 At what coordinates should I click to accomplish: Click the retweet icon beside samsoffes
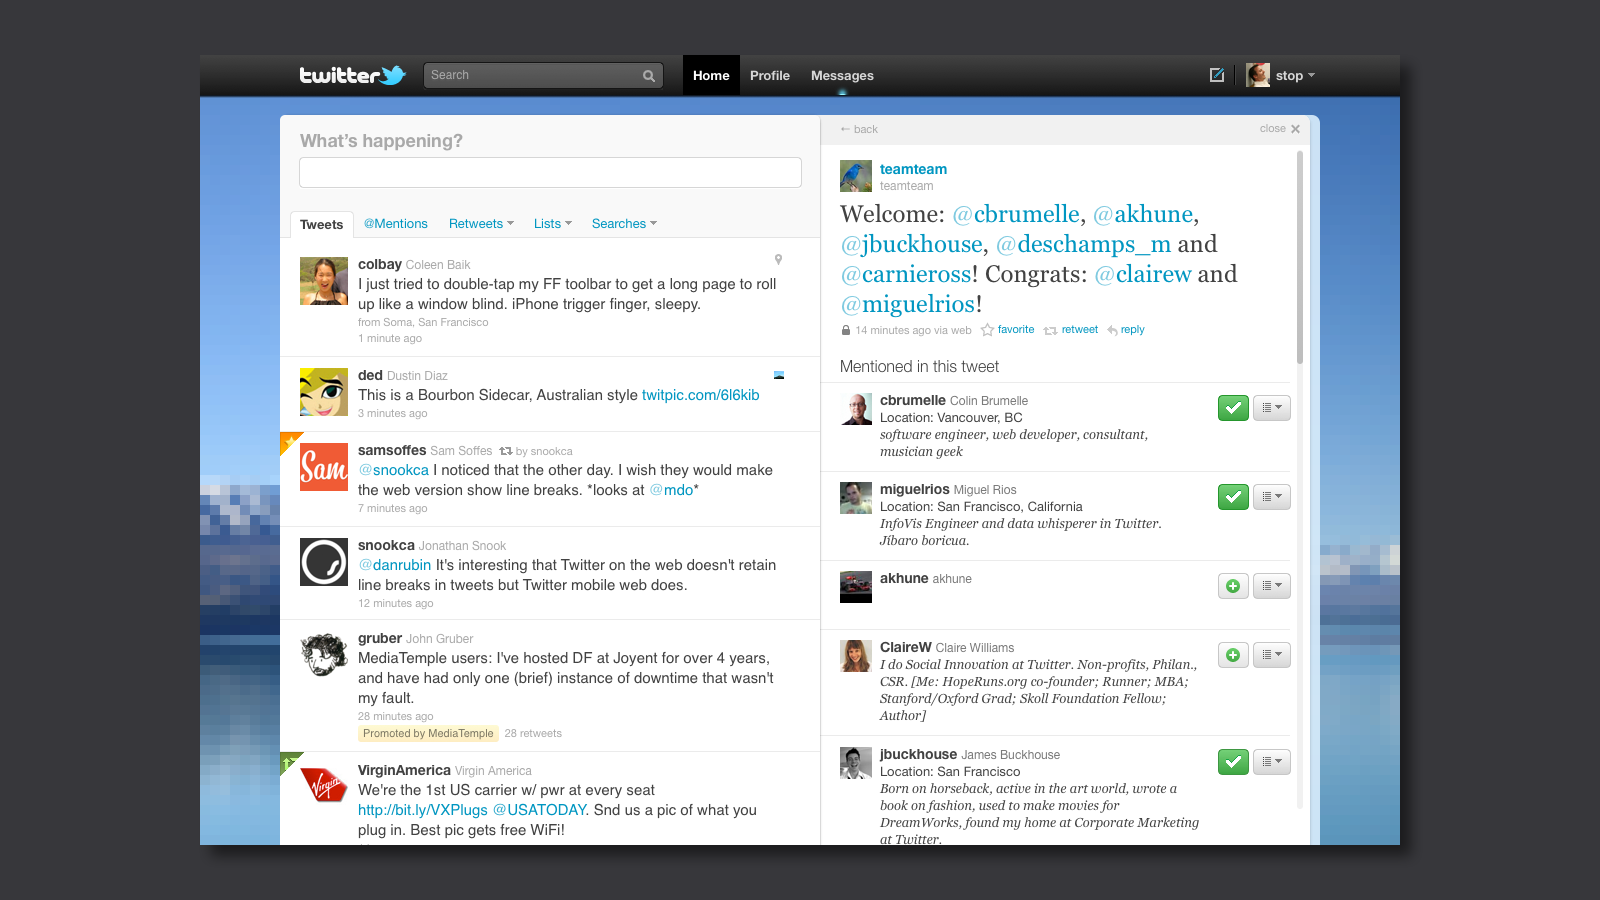click(506, 451)
